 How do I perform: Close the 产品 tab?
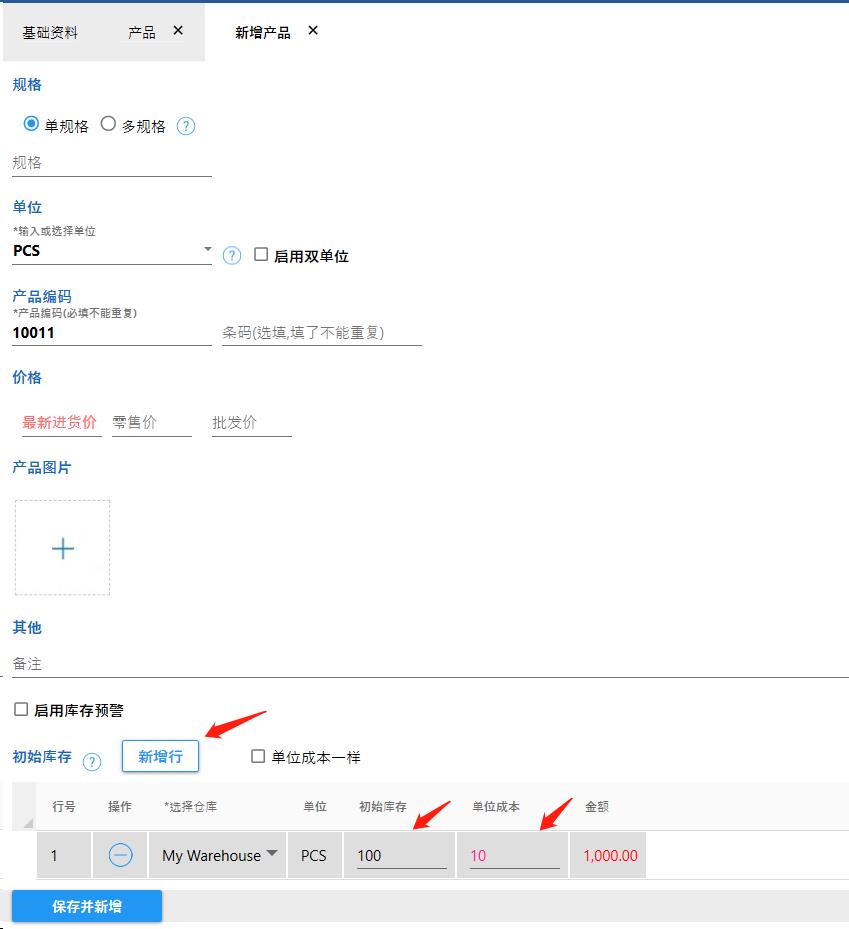(178, 31)
